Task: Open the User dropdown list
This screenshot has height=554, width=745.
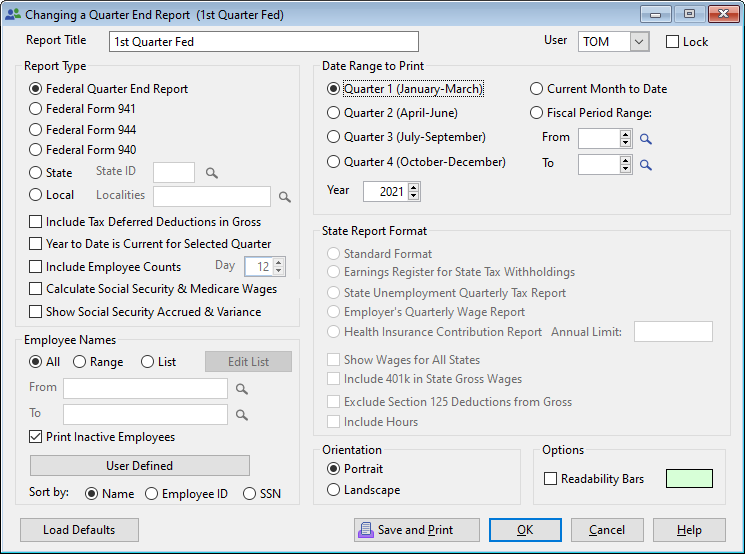Action: (639, 42)
